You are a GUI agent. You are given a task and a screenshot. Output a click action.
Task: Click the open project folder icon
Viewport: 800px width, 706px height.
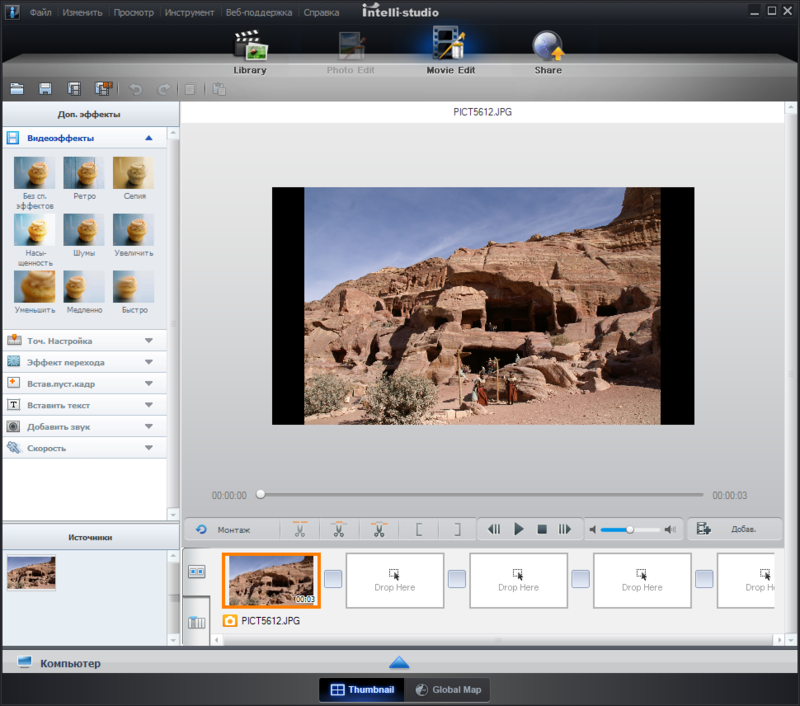point(17,89)
